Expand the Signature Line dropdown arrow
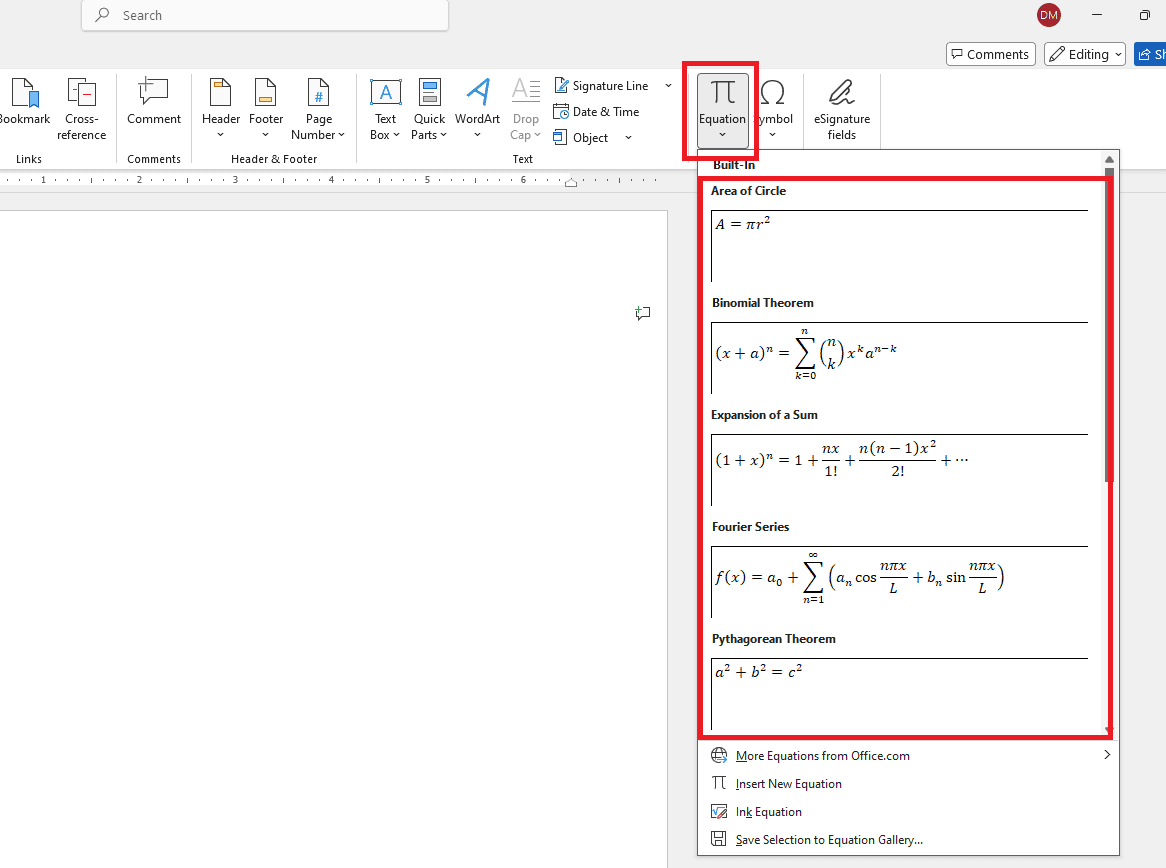Screen dimensions: 1166x868 (x=668, y=86)
